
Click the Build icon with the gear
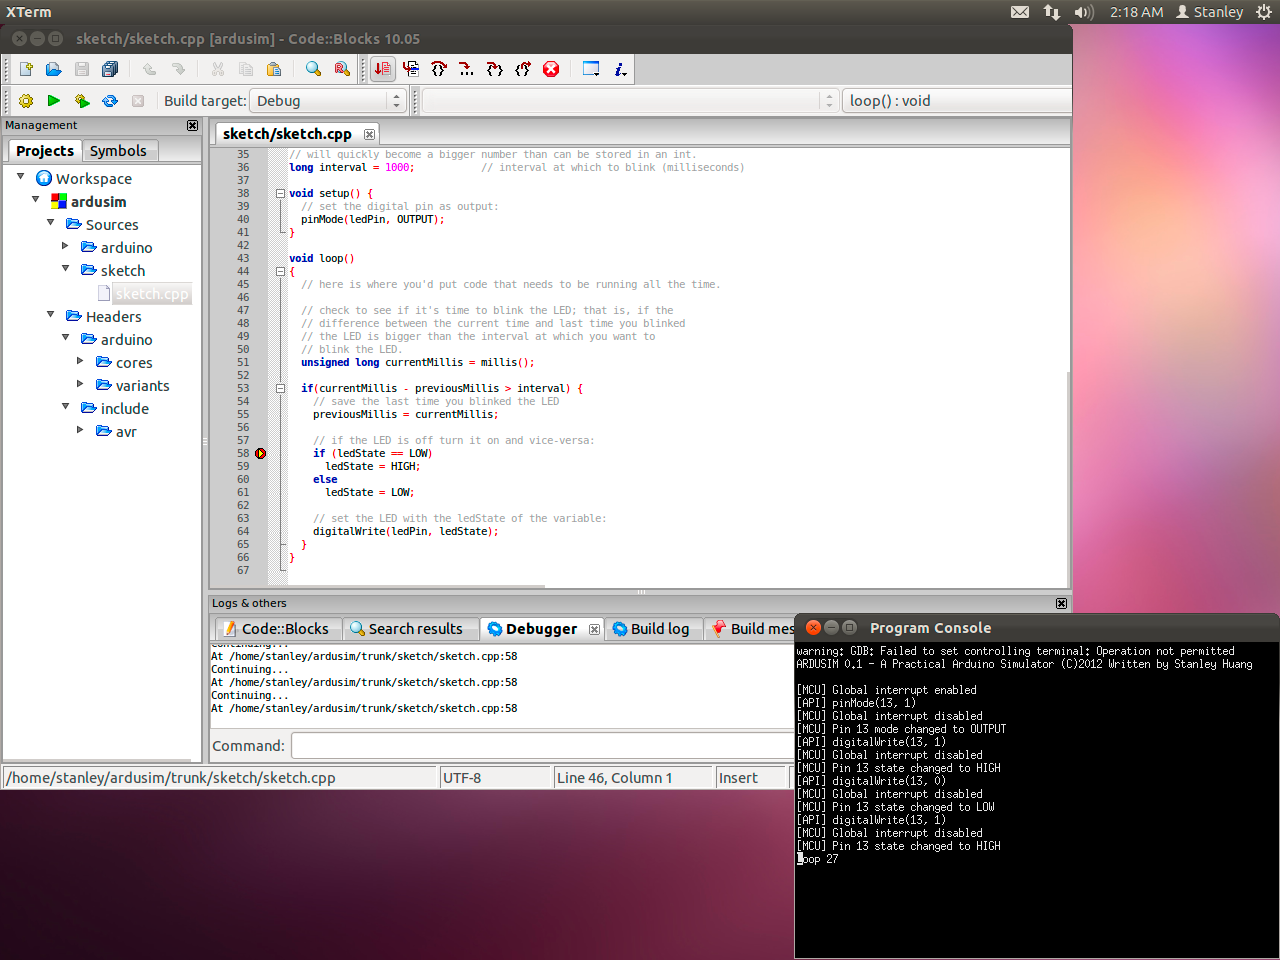25,100
